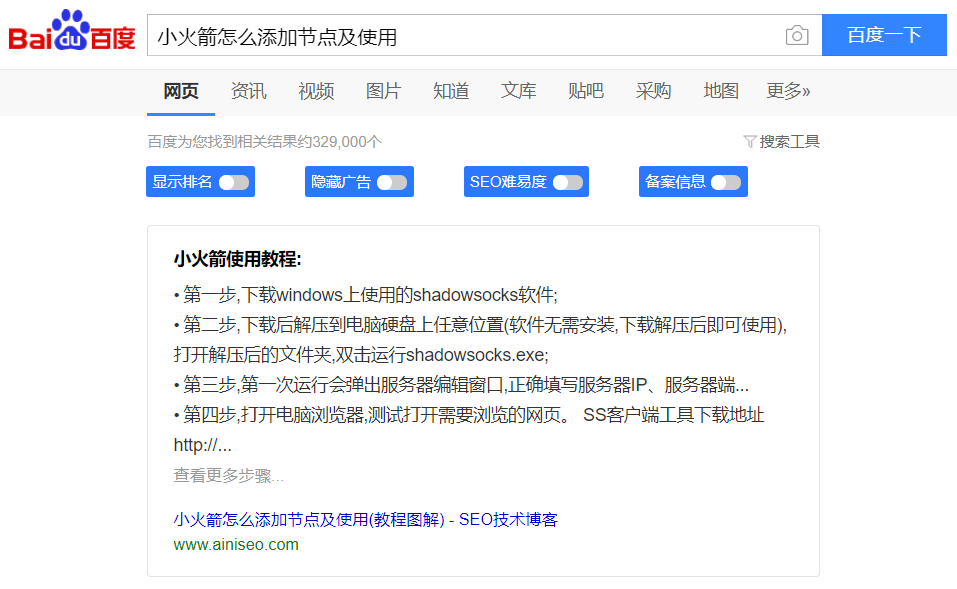Expand 查看更多步骤 to see more steps

click(228, 476)
